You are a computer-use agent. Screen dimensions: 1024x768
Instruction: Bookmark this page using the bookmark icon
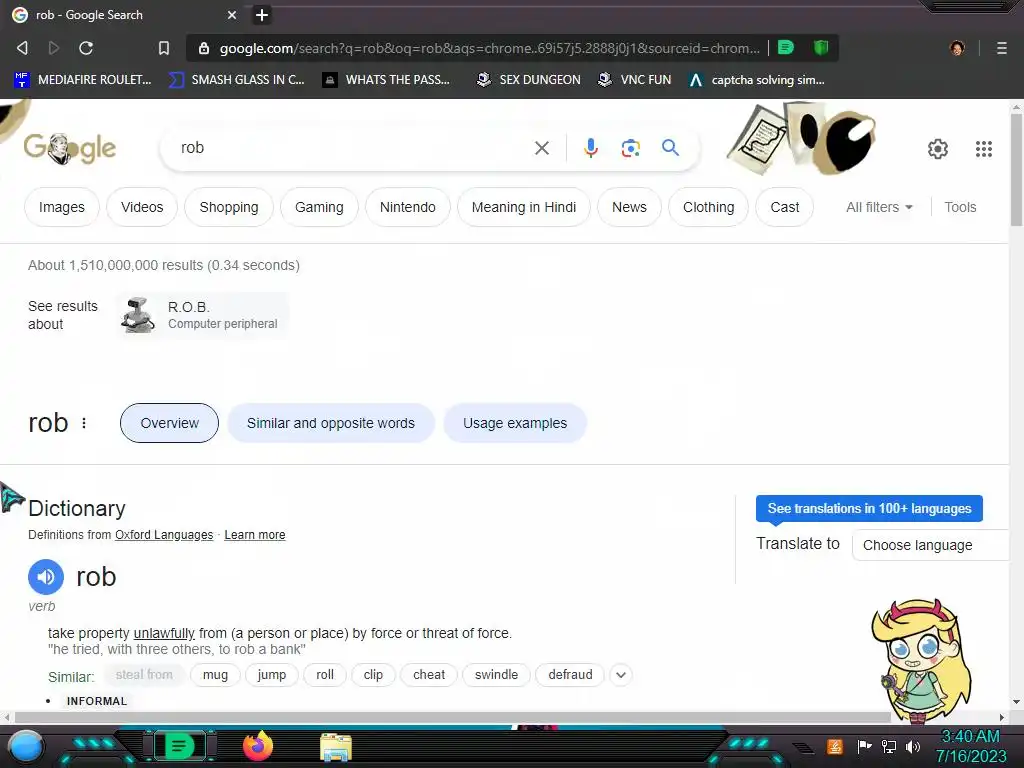(164, 48)
